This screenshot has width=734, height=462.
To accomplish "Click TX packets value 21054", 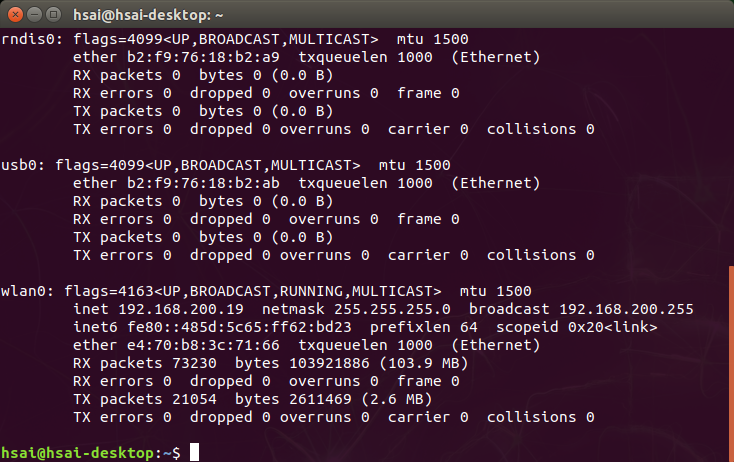I will [194, 399].
